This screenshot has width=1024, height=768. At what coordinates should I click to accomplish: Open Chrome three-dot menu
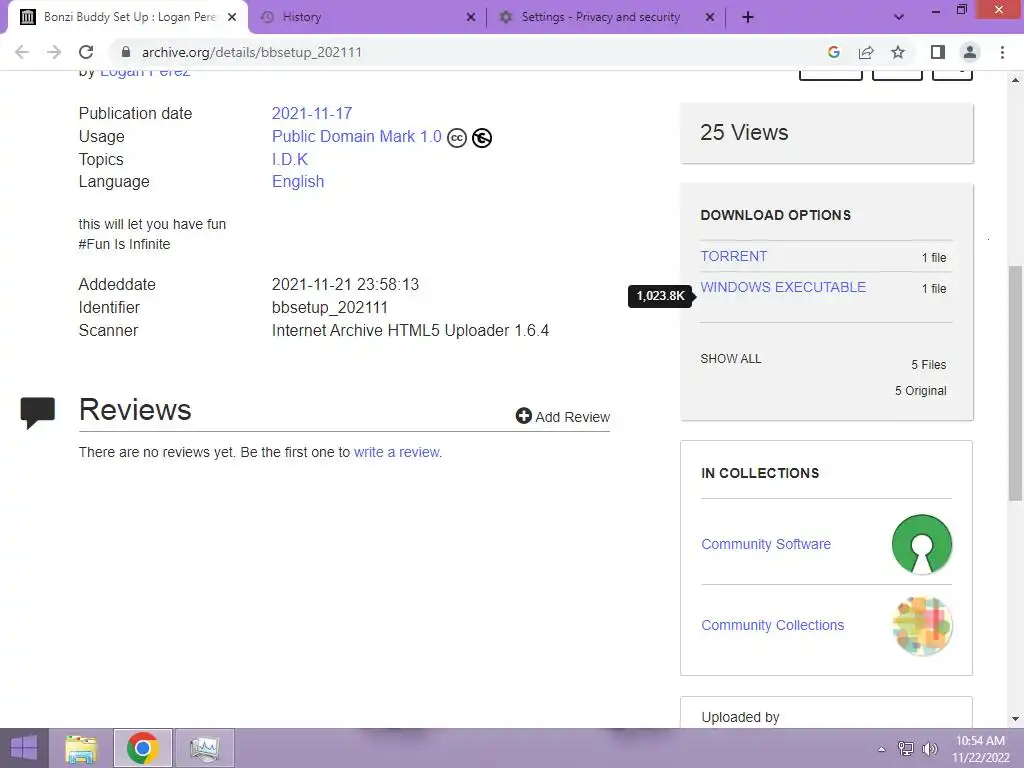click(x=1002, y=52)
